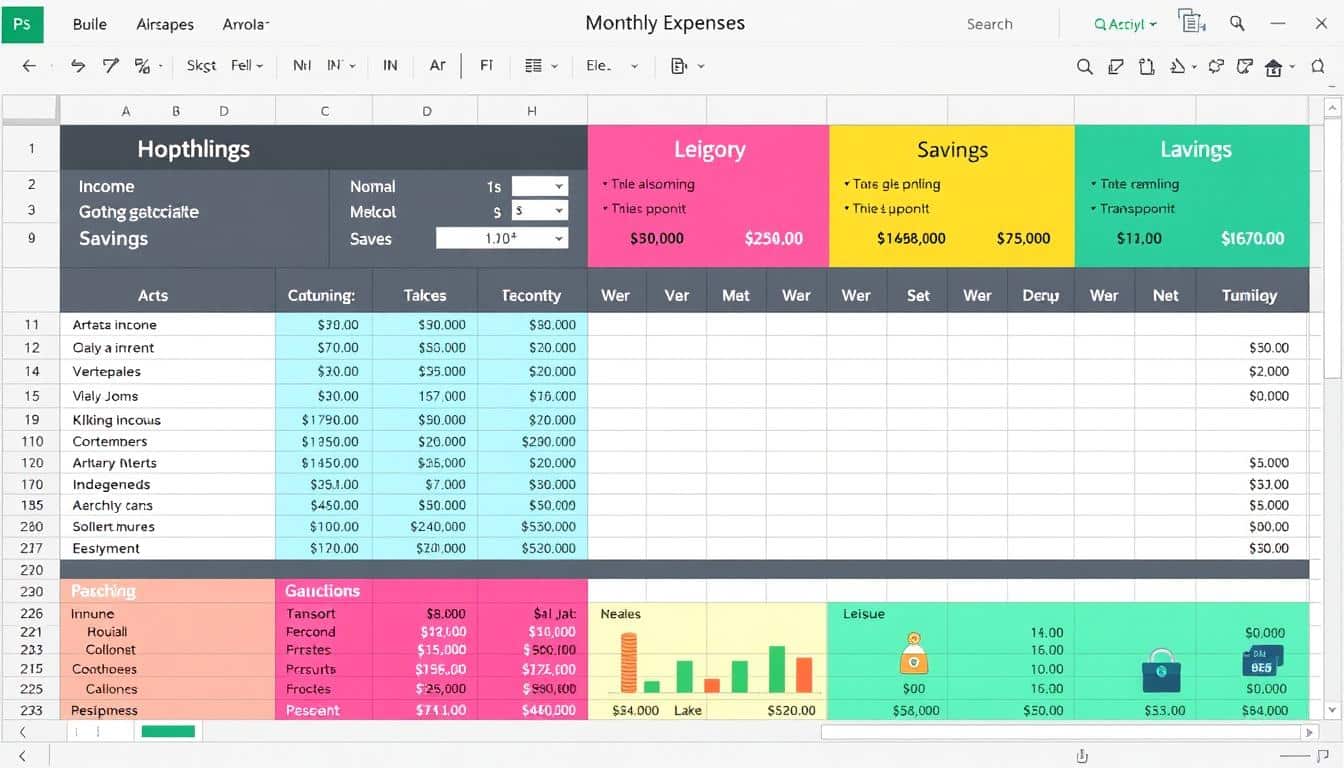Image resolution: width=1344 pixels, height=768 pixels.
Task: Click the Ar toolbar button
Action: click(437, 66)
